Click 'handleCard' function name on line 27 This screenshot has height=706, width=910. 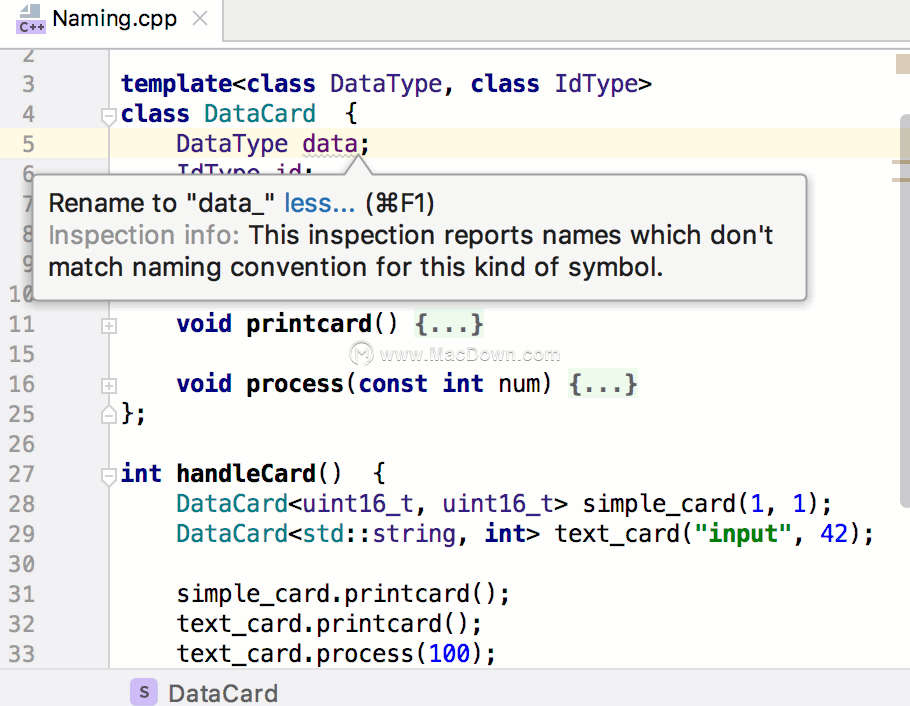click(x=246, y=474)
